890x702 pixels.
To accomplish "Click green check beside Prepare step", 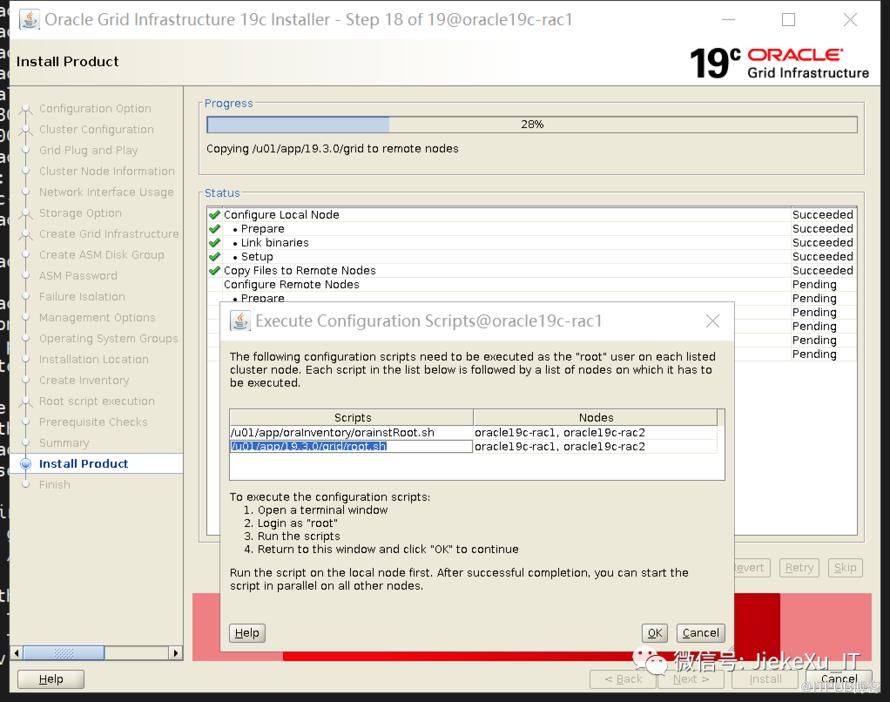I will point(214,229).
